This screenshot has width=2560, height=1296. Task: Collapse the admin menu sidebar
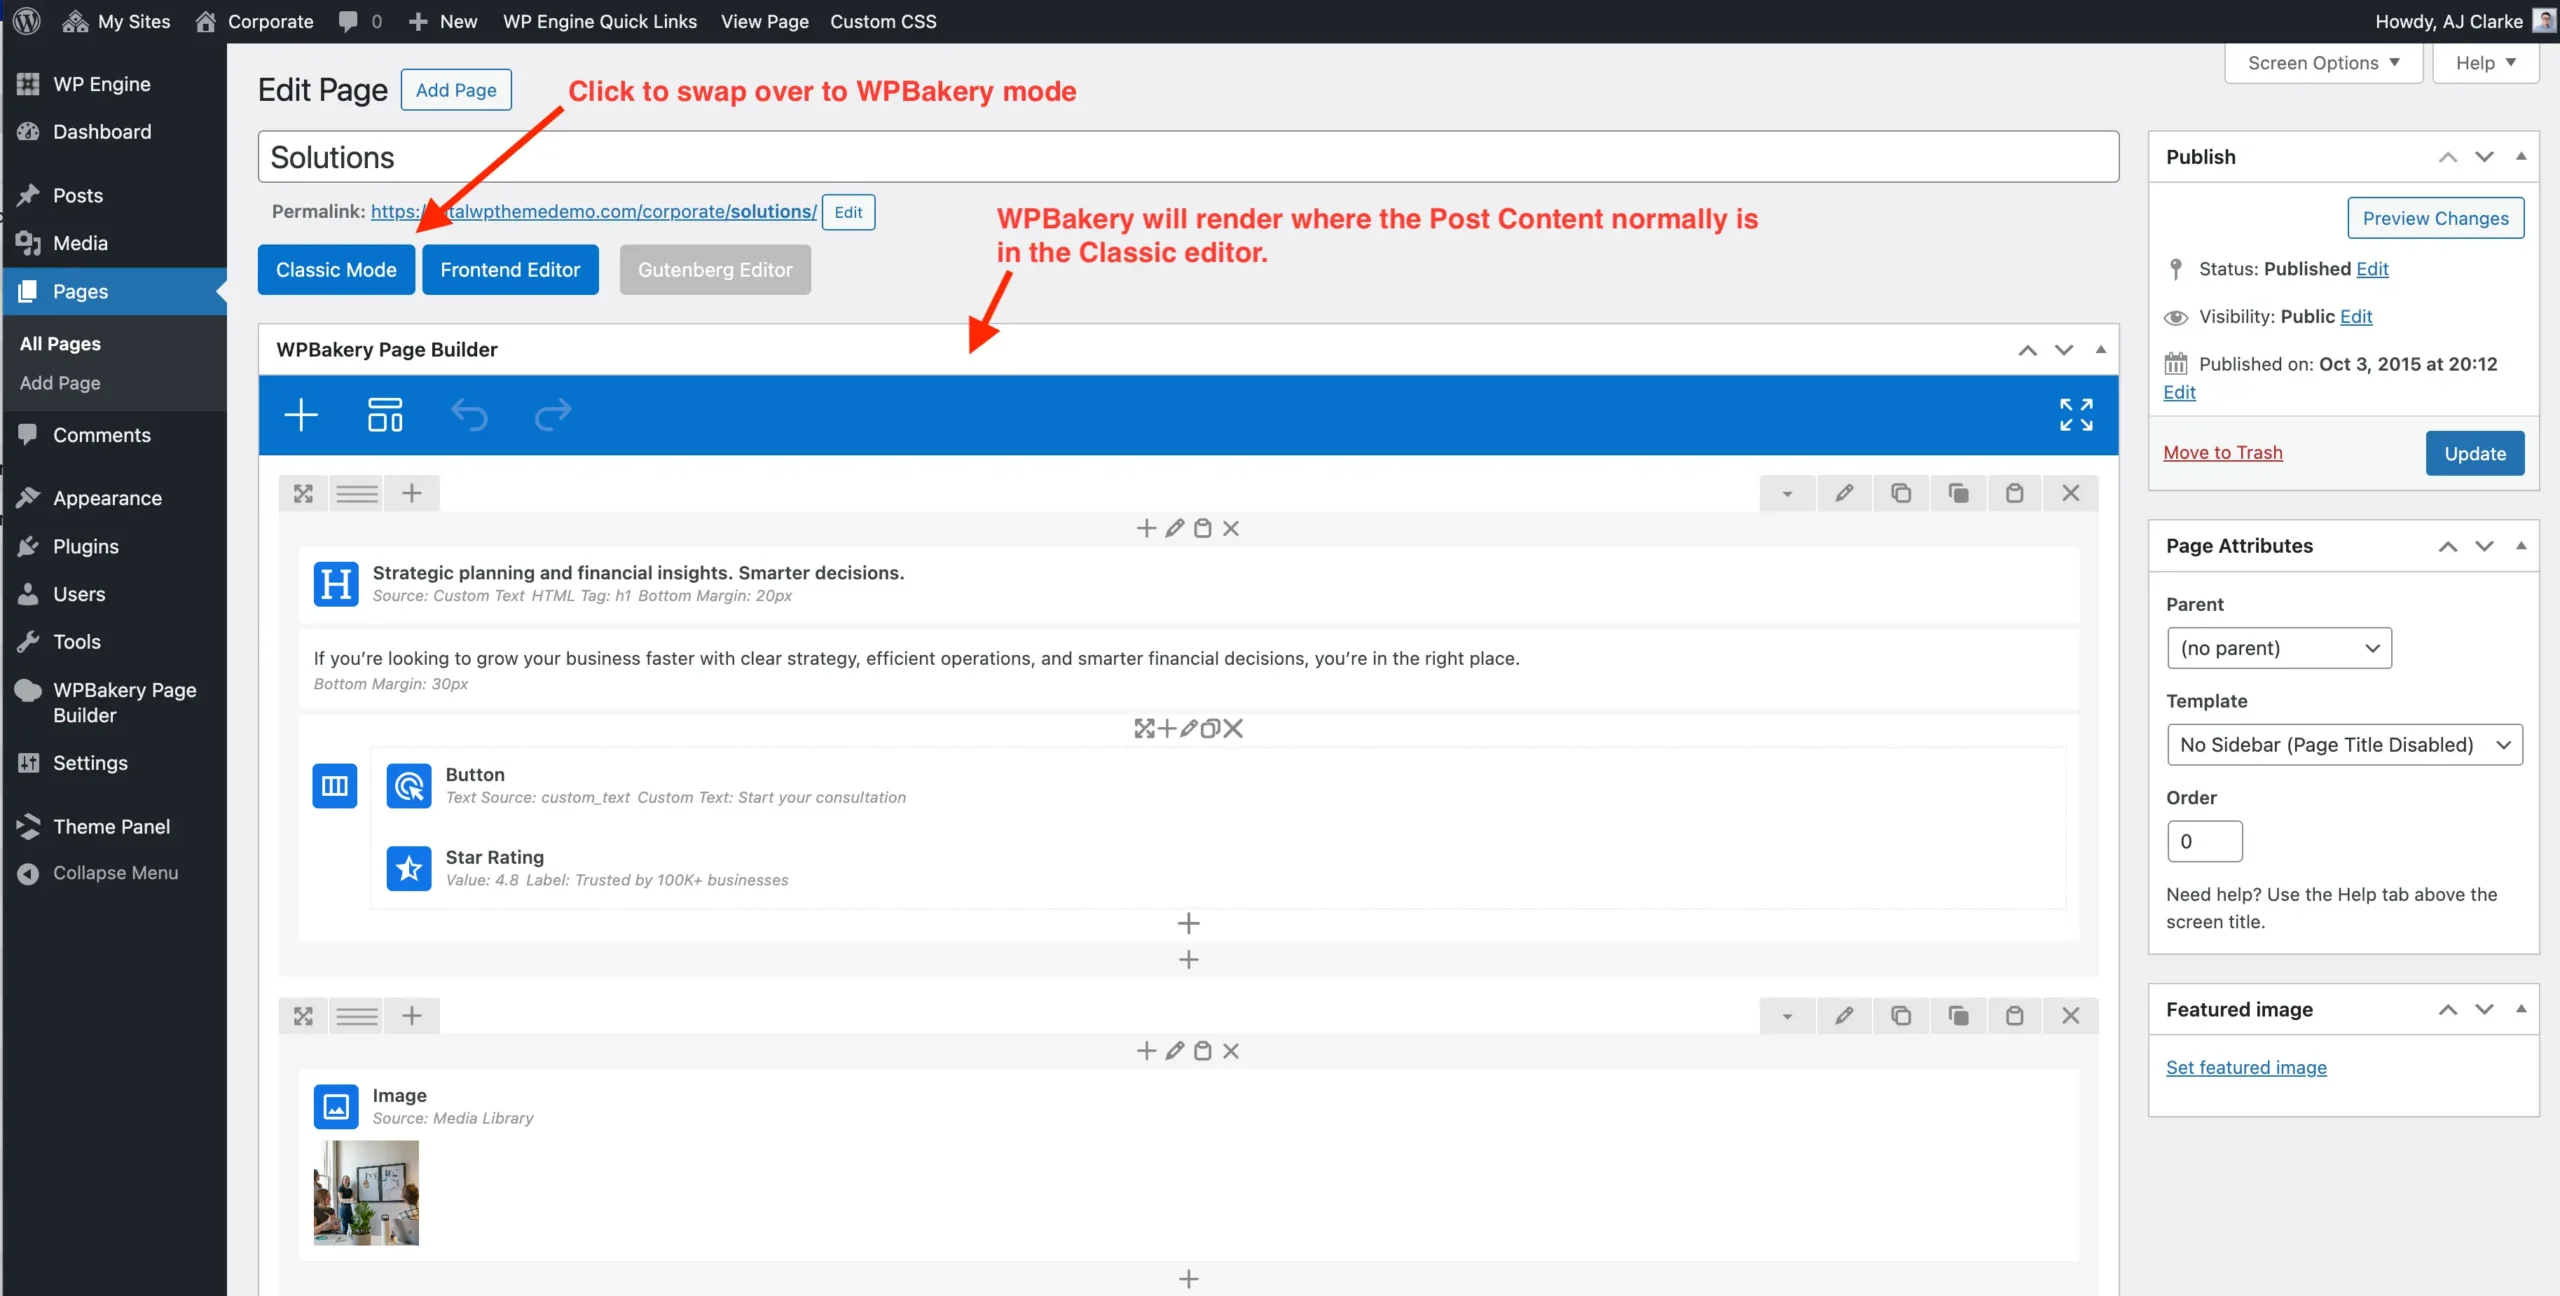click(x=113, y=872)
